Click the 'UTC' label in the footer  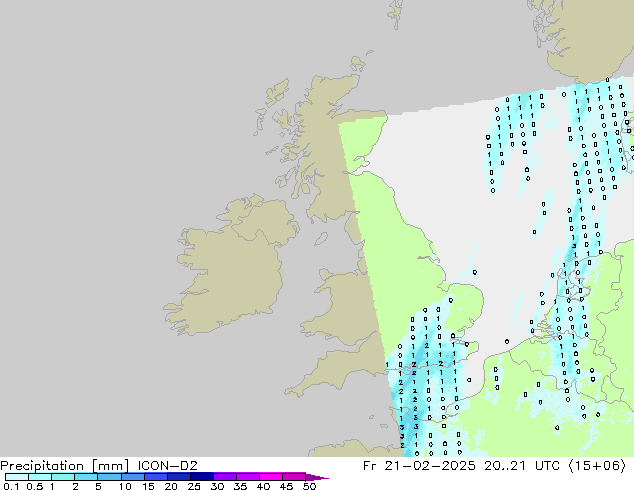click(x=547, y=466)
